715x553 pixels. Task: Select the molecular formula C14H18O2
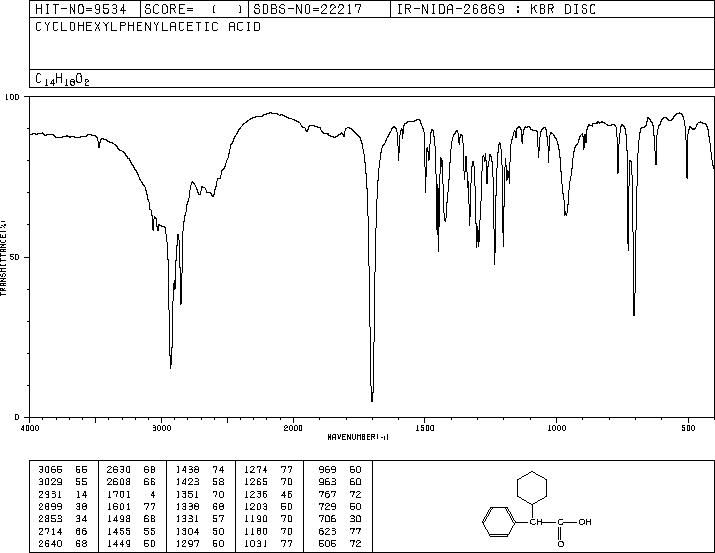62,80
